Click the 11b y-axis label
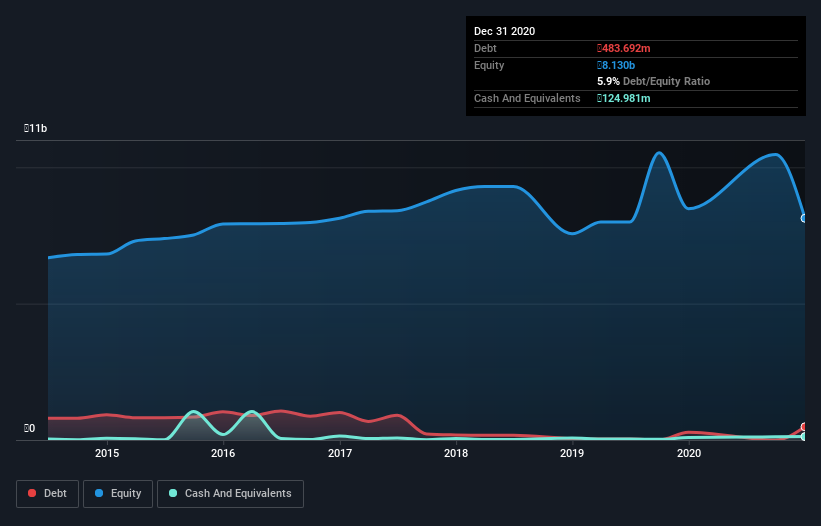This screenshot has height=526, width=821. click(x=36, y=128)
